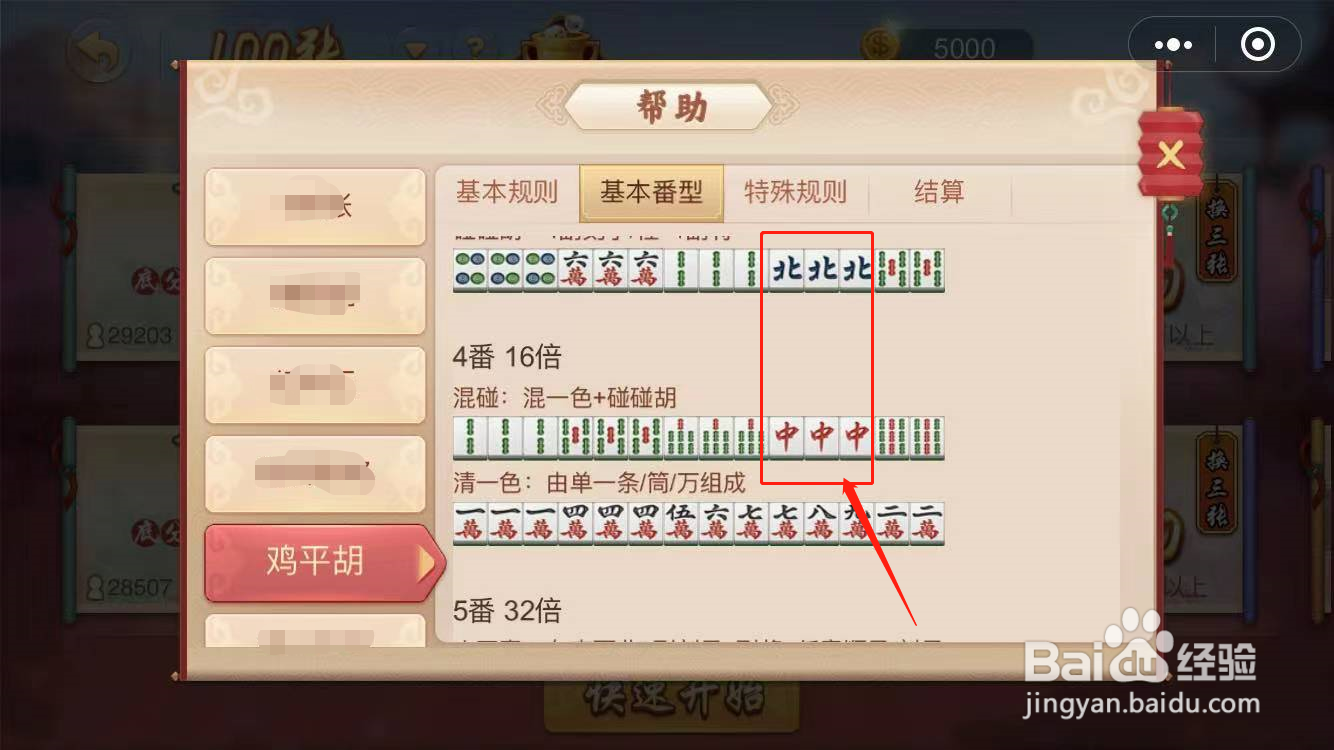1334x750 pixels.
Task: Tap the back arrow icon at top left
Action: tap(97, 55)
